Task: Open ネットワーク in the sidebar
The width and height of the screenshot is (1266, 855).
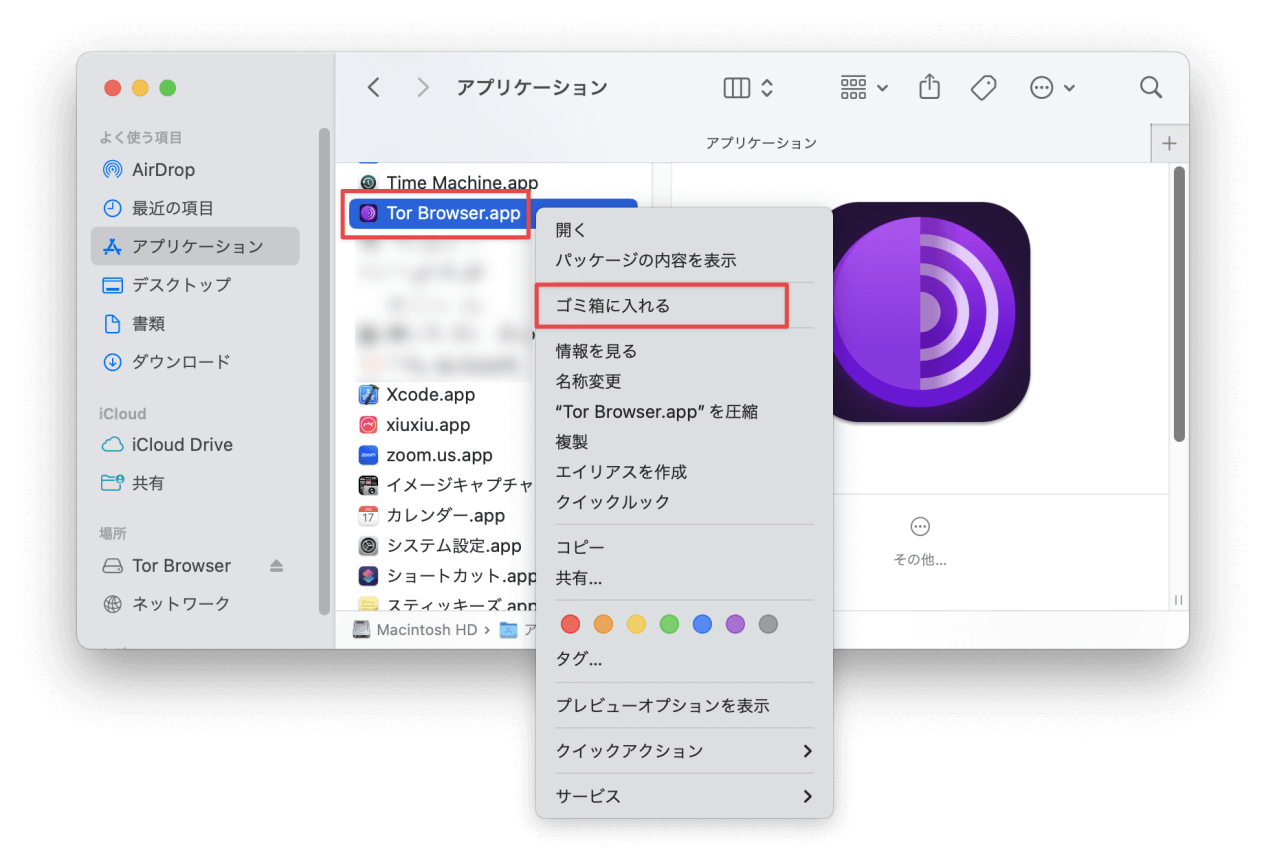Action: pos(195,604)
